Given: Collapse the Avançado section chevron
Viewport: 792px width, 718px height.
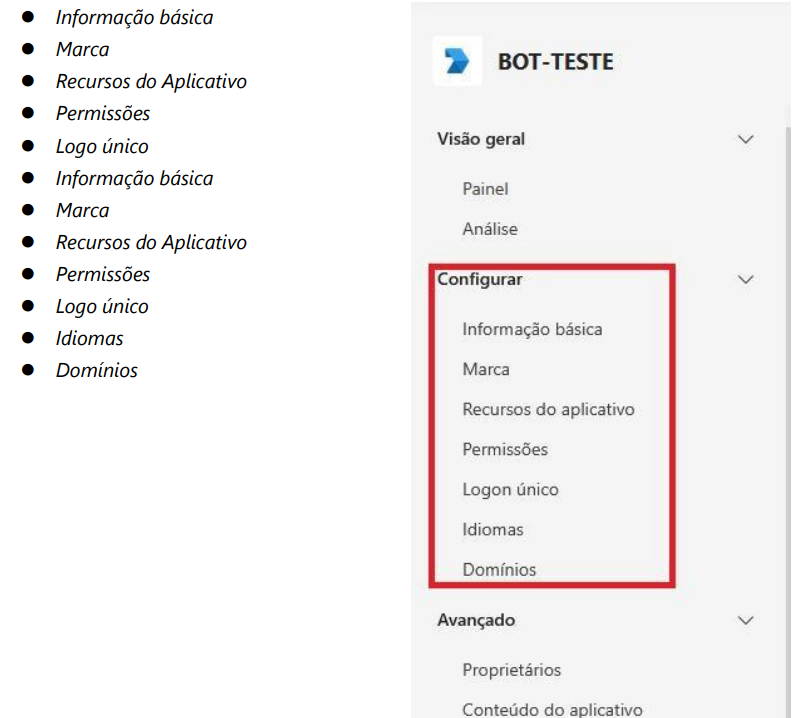Looking at the screenshot, I should tap(744, 620).
